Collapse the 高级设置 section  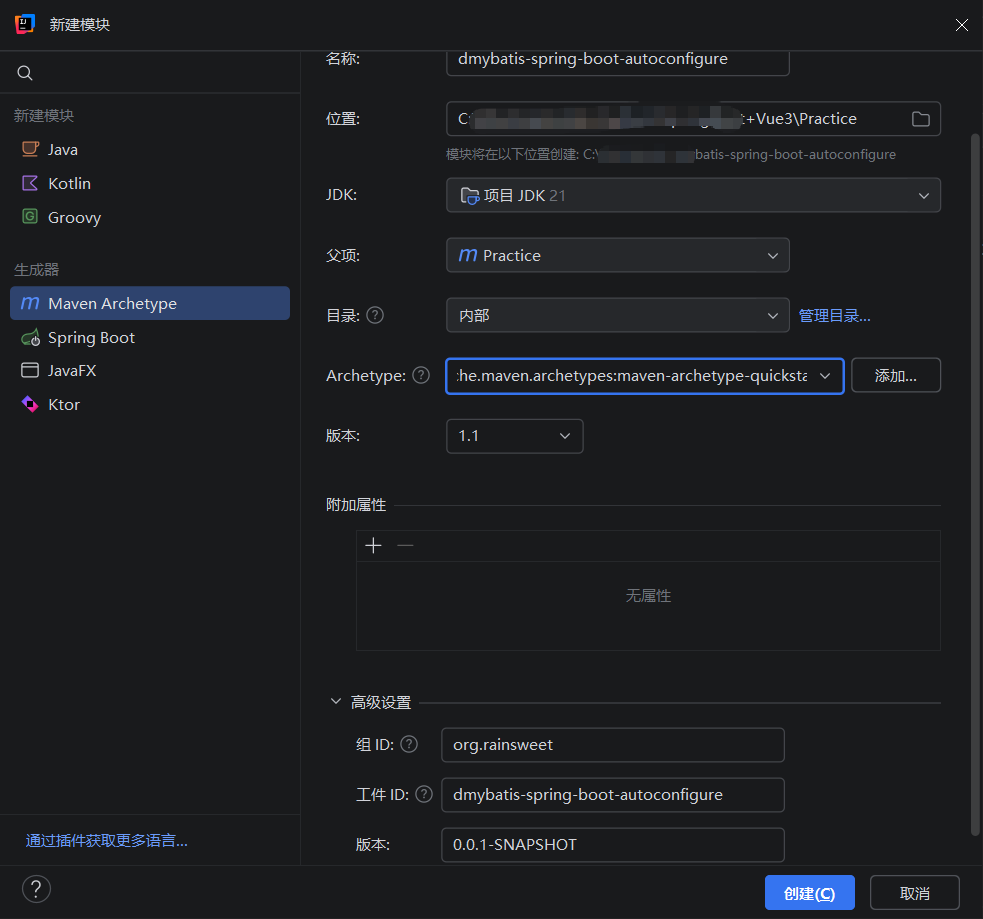[x=335, y=701]
